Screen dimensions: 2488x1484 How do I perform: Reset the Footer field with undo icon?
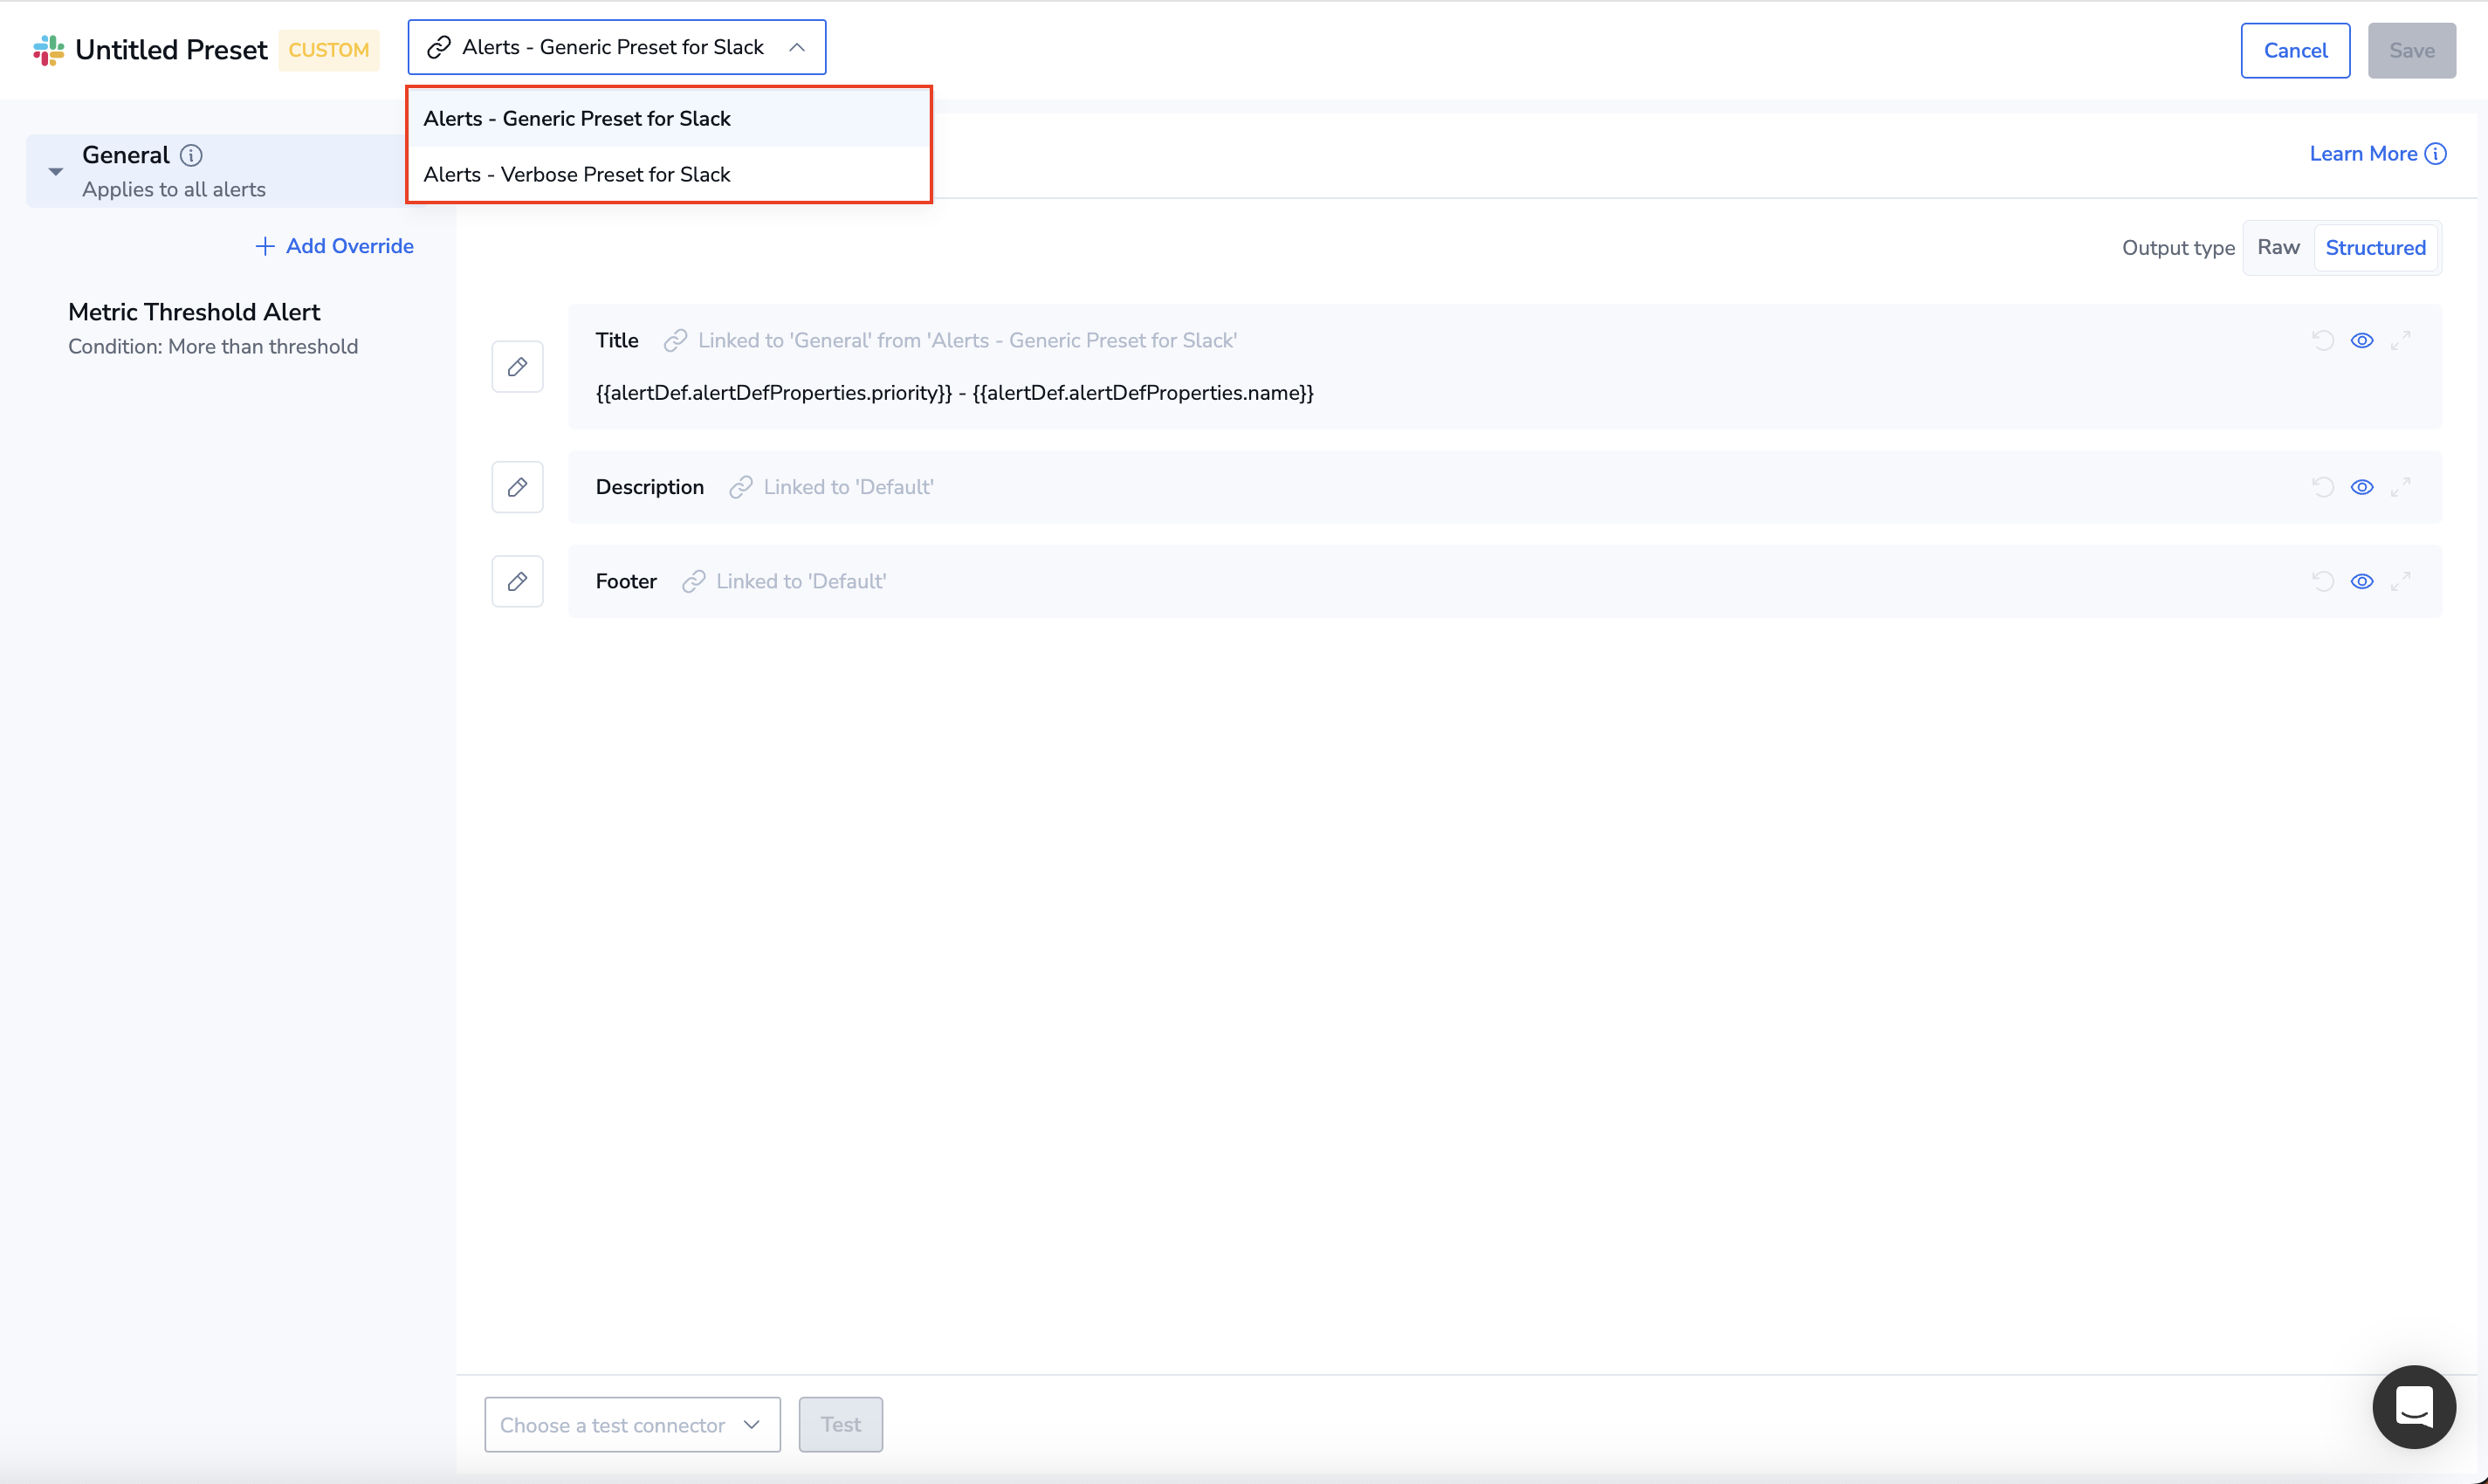[x=2323, y=581]
